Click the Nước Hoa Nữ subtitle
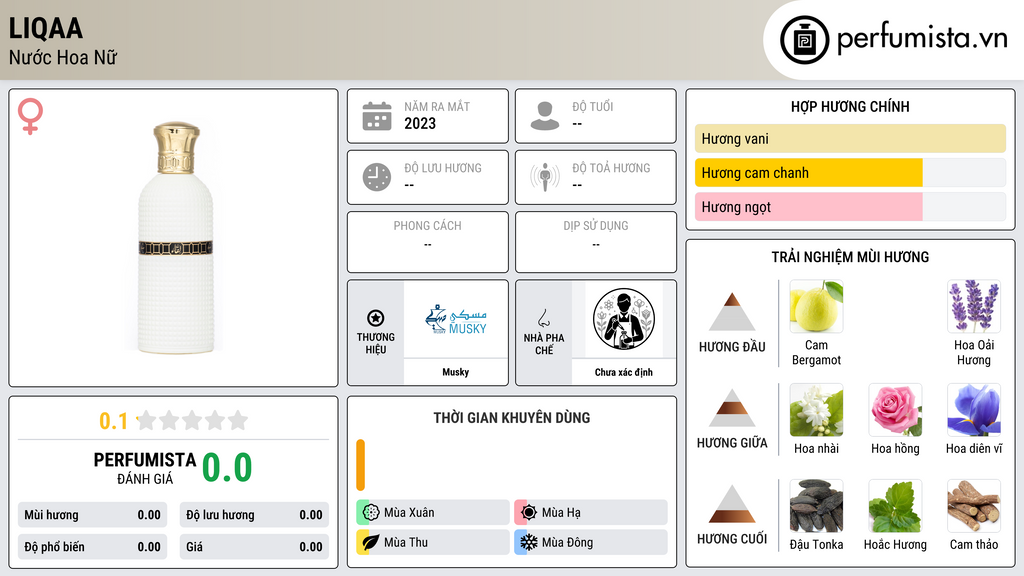 (x=63, y=57)
